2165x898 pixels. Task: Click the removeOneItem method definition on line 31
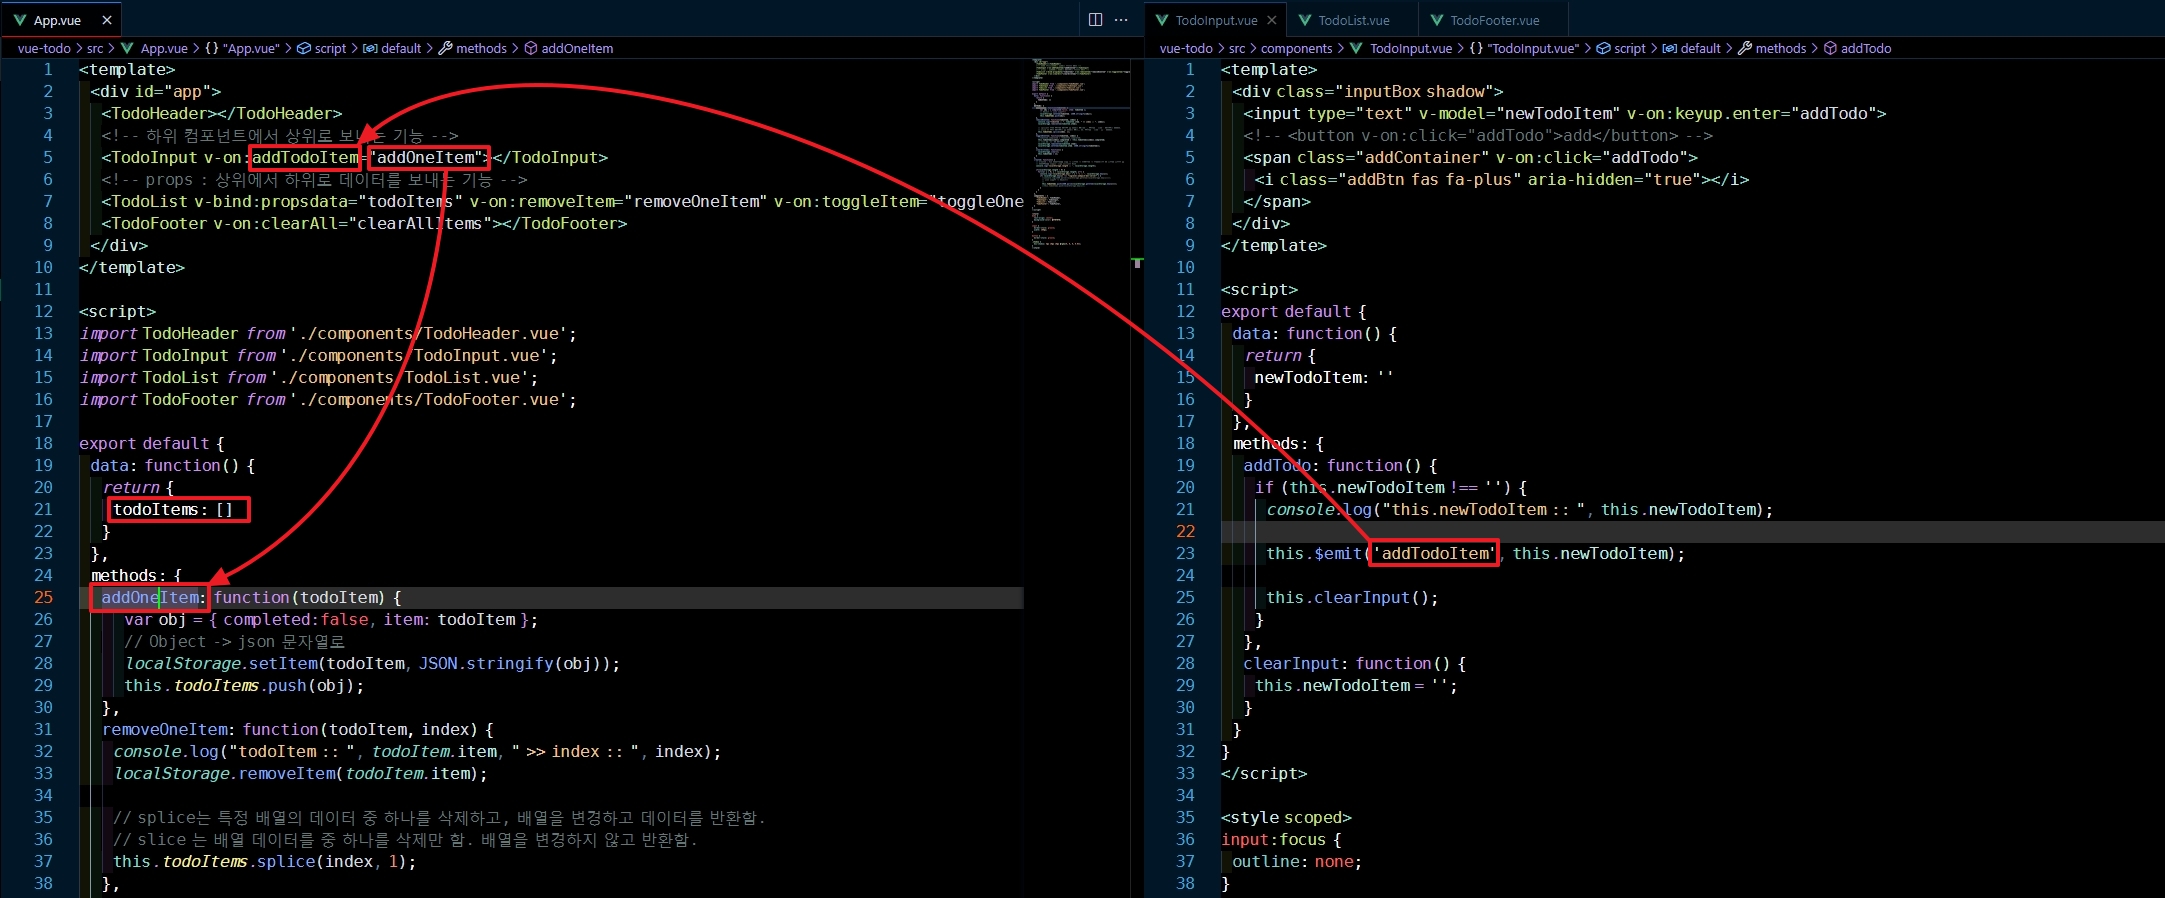coord(297,729)
